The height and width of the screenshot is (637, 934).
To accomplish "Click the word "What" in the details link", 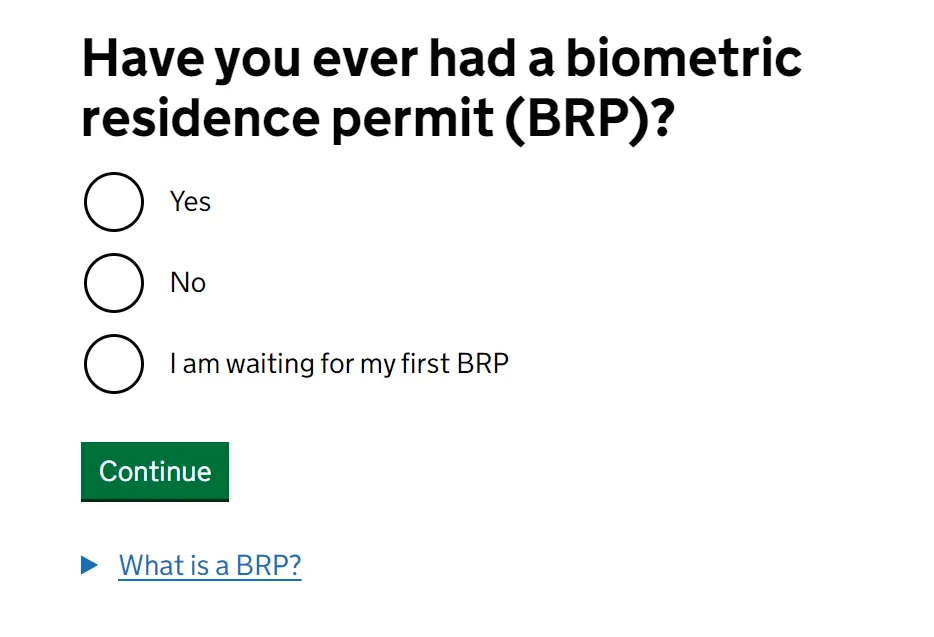I will coord(150,566).
